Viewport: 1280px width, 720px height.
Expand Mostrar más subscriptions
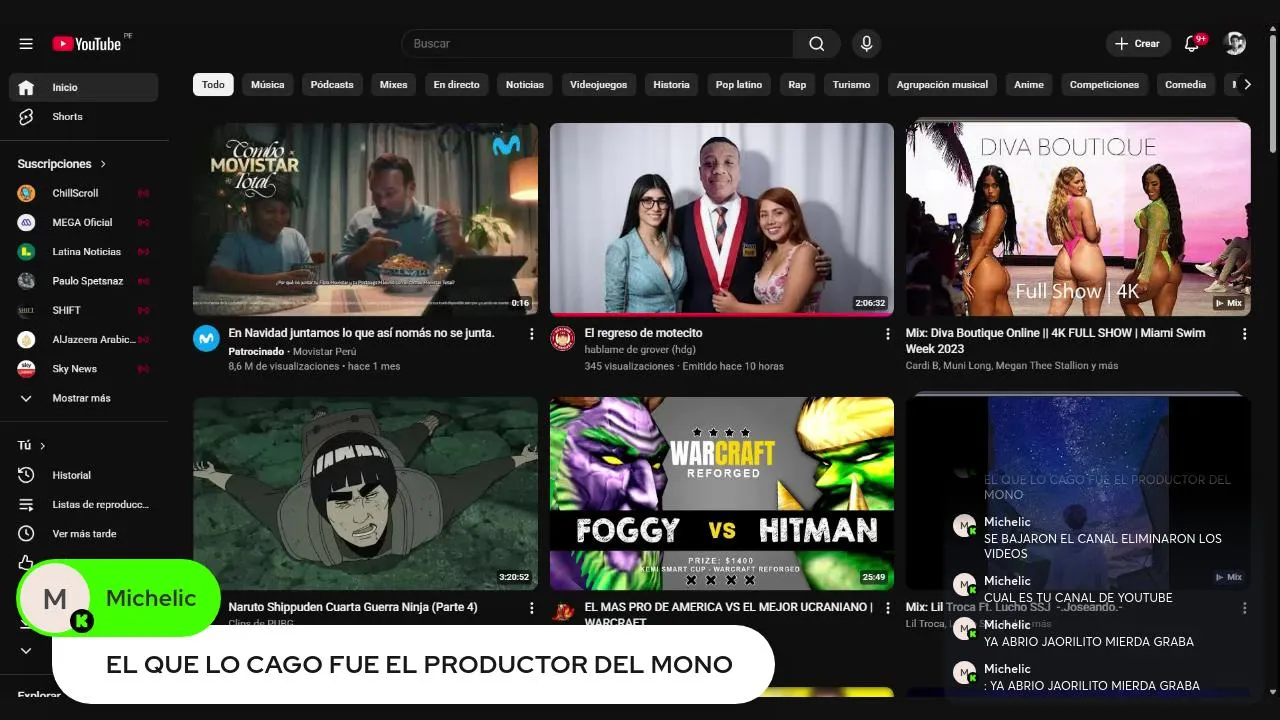pos(84,398)
